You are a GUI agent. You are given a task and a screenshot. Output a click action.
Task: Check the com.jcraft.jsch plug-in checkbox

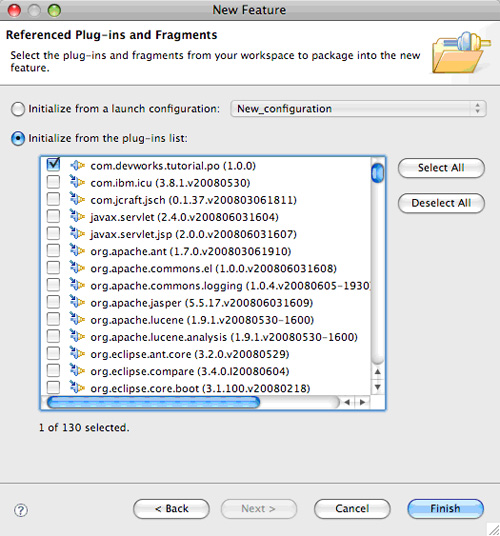(x=53, y=199)
